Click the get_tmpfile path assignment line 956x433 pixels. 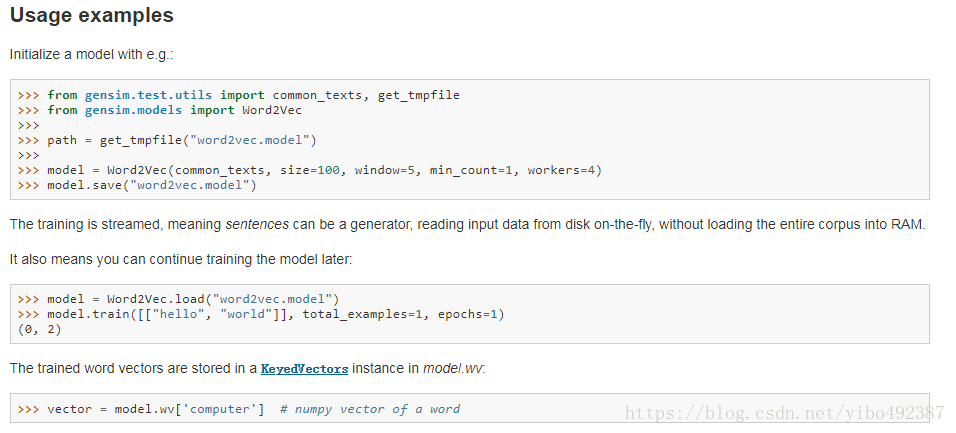(167, 140)
